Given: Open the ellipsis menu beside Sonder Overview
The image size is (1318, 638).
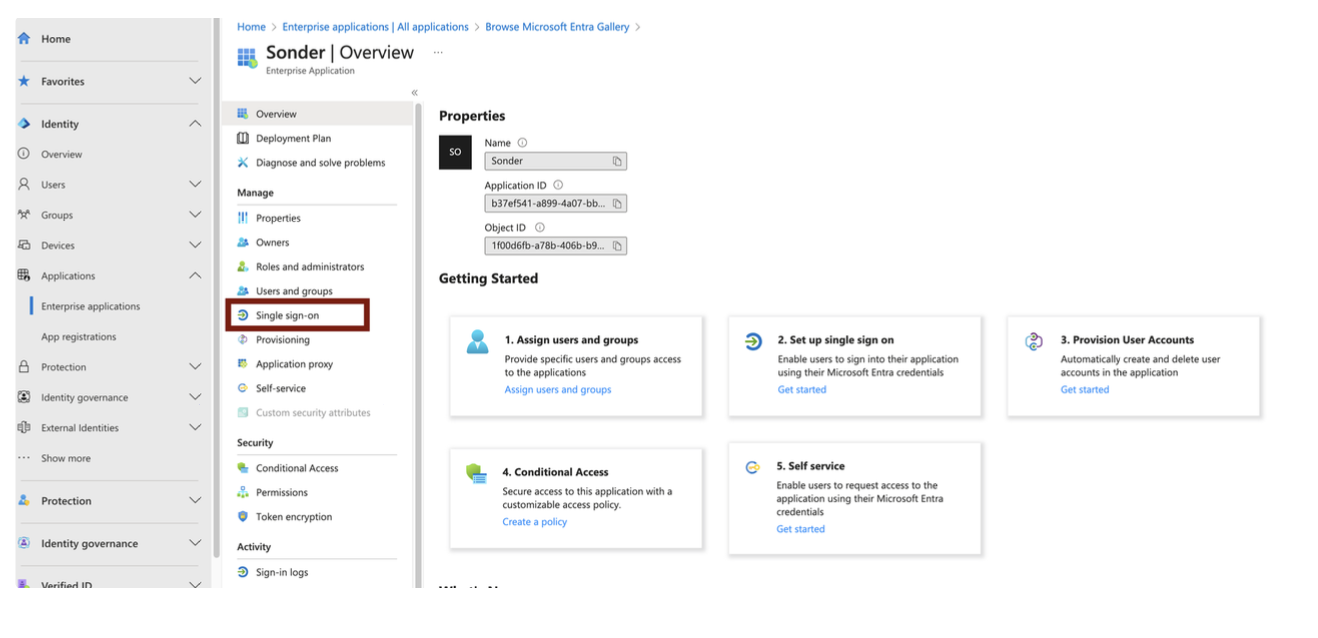Looking at the screenshot, I should (438, 52).
